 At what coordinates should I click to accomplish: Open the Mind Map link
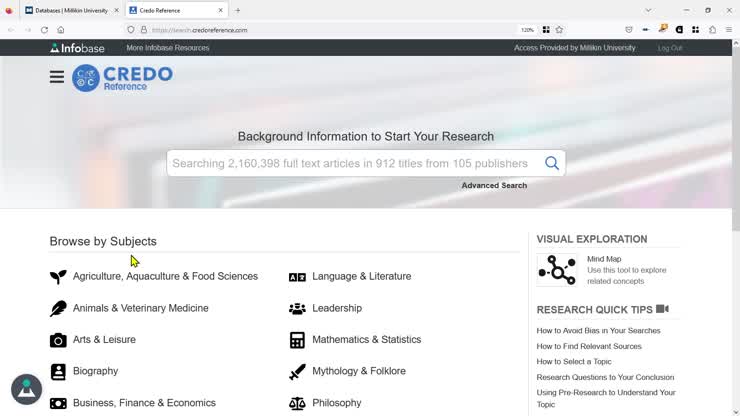[x=604, y=259]
